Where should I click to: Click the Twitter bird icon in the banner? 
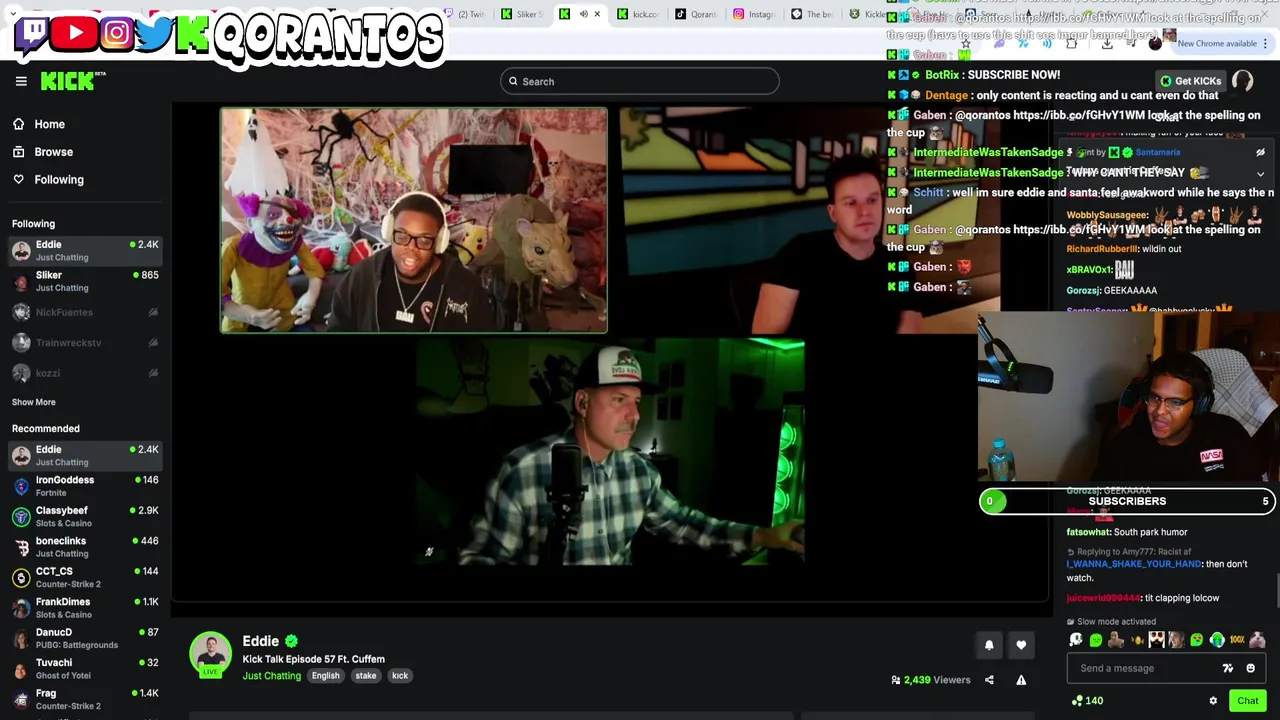tap(153, 33)
